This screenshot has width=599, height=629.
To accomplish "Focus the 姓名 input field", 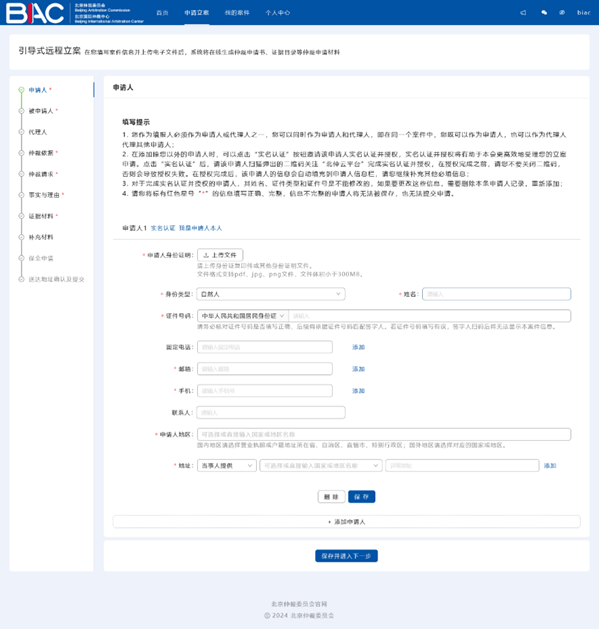I will pos(496,294).
